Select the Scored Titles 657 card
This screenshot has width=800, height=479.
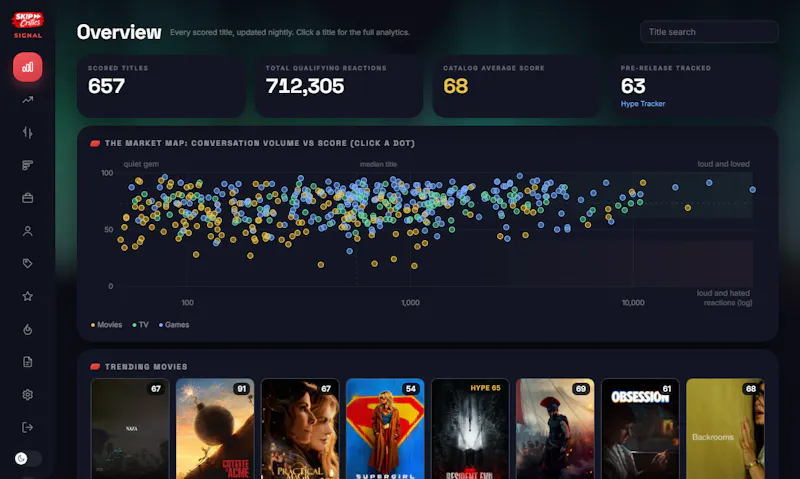[161, 87]
